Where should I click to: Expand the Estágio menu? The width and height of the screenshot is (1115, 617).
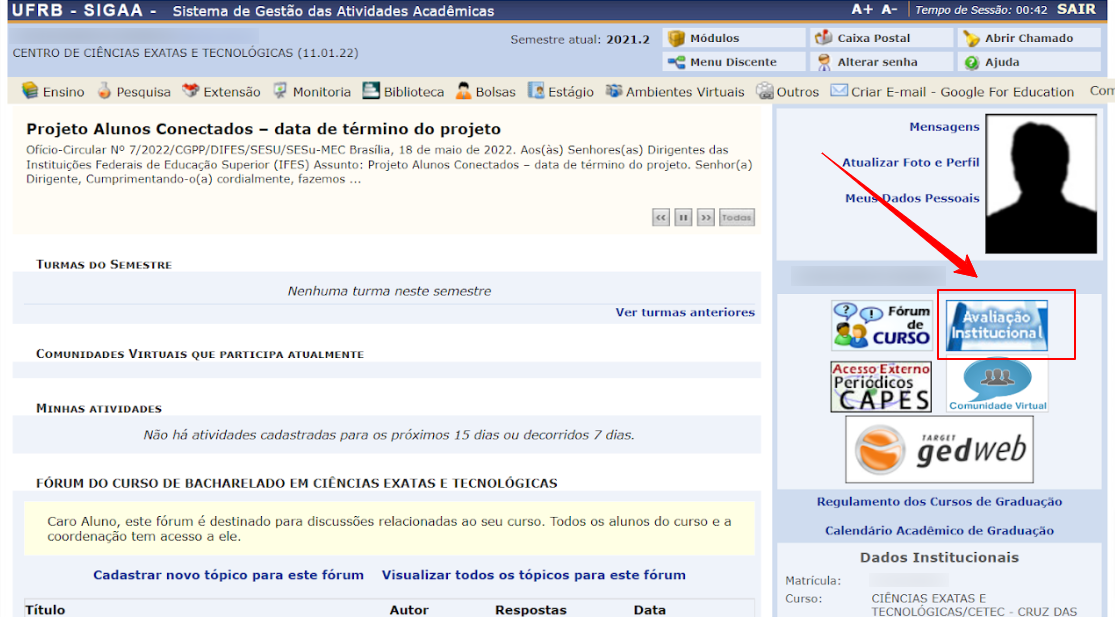[561, 92]
